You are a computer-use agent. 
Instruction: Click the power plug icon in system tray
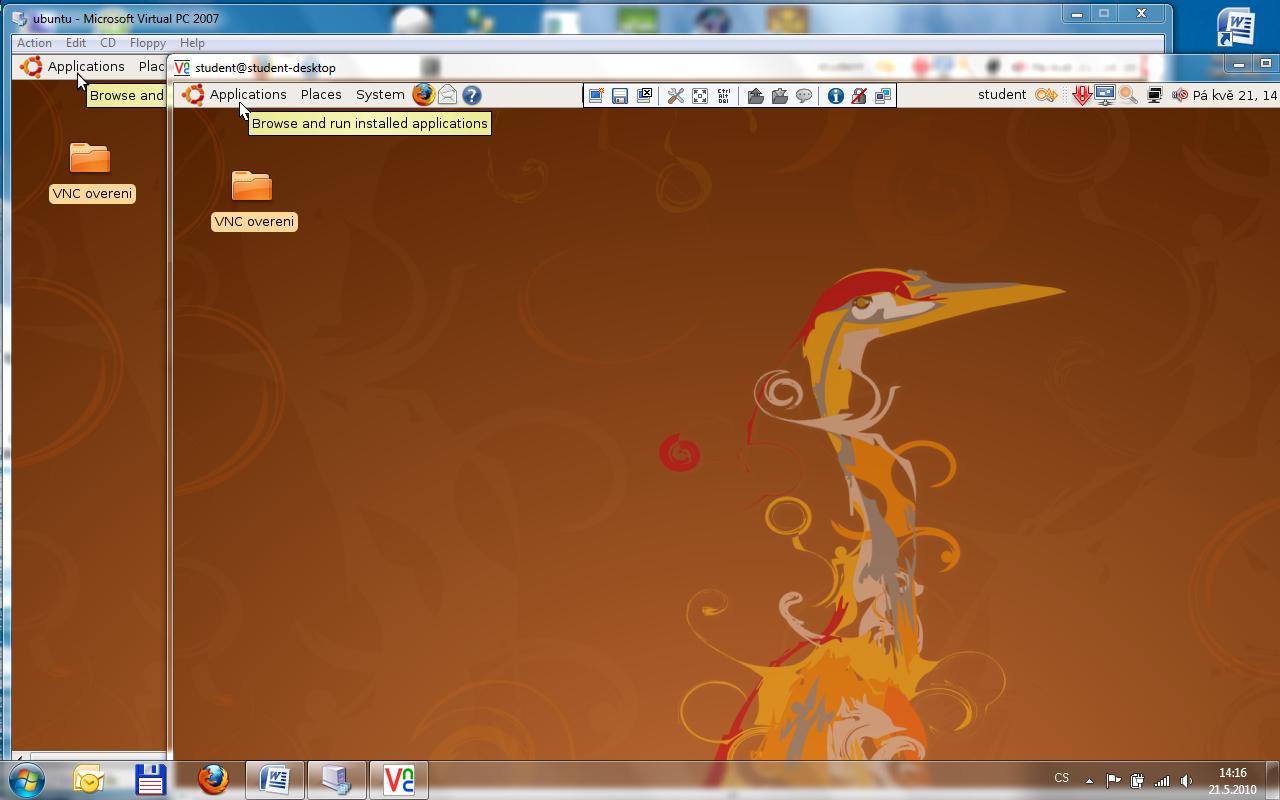pos(1137,780)
